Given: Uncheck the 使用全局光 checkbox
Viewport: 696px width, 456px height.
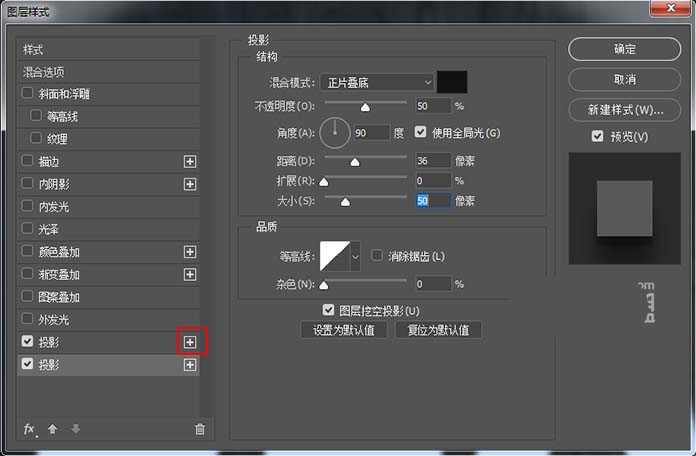Looking at the screenshot, I should click(420, 132).
